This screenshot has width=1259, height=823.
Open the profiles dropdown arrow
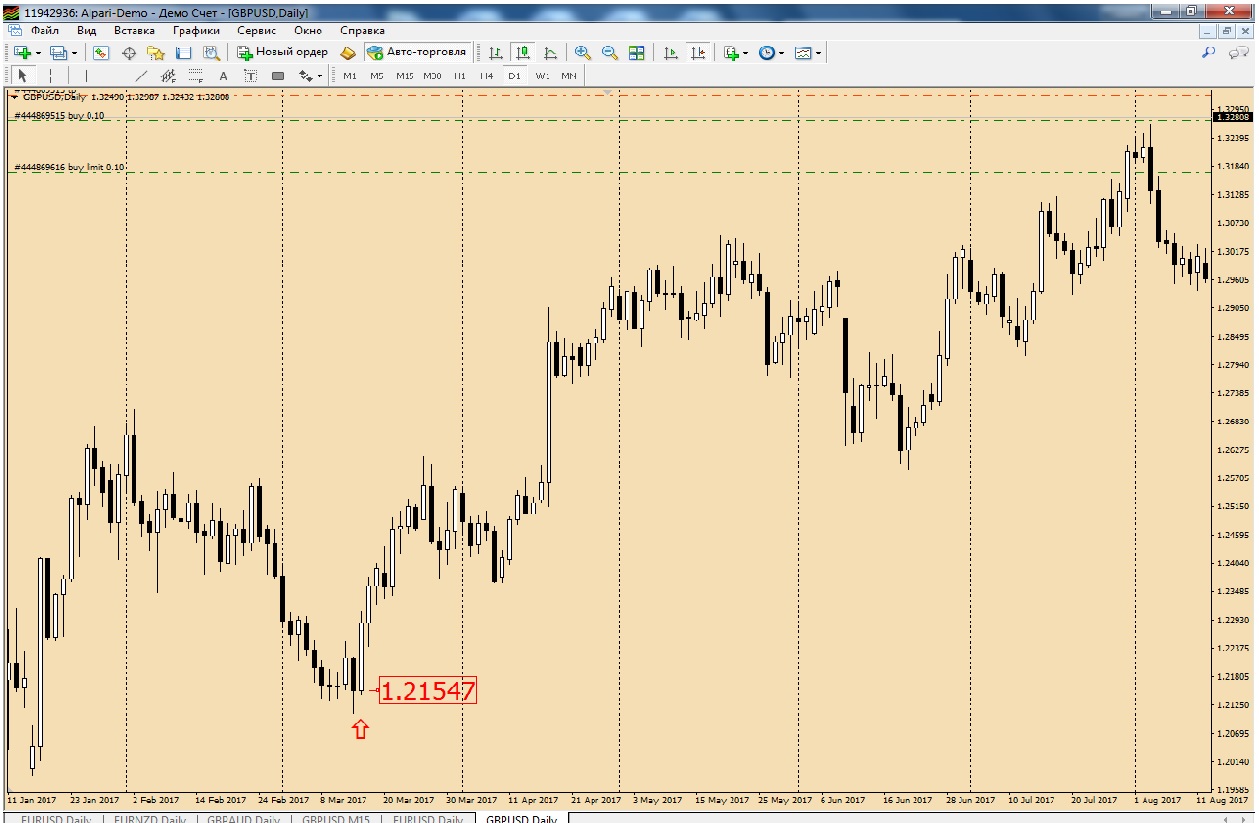tap(74, 52)
